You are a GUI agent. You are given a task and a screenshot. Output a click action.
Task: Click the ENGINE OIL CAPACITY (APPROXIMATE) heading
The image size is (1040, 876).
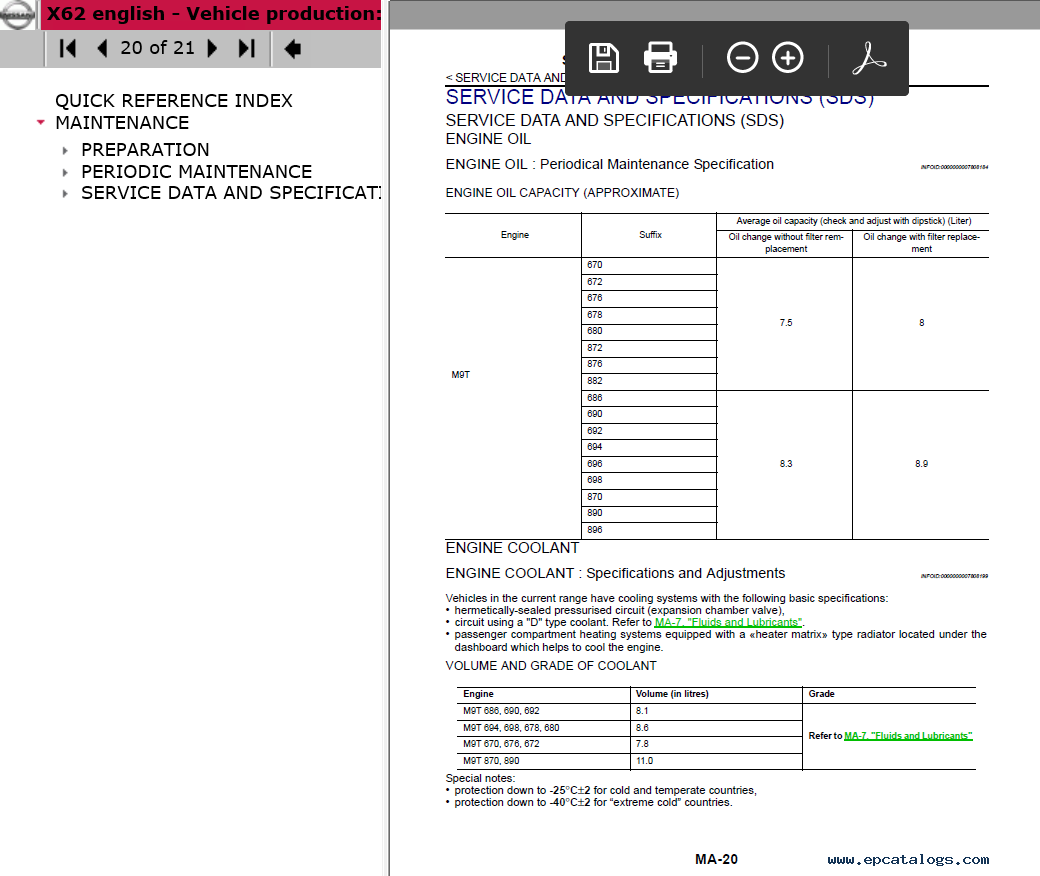click(562, 193)
